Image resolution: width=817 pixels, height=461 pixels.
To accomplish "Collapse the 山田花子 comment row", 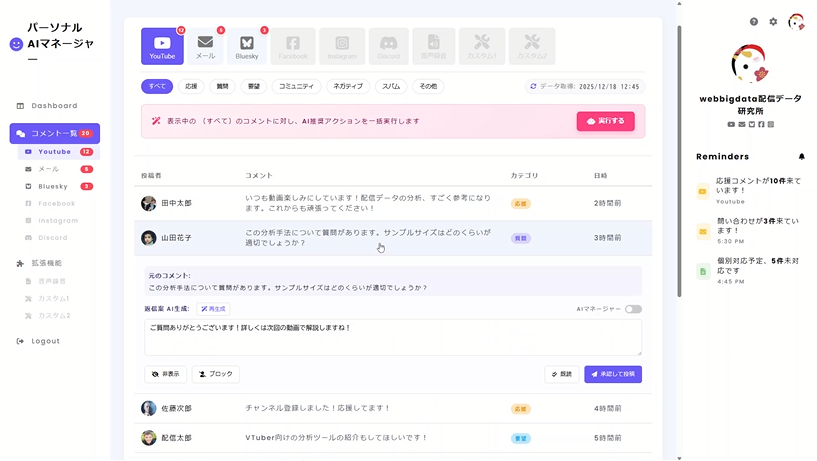I will [392, 238].
